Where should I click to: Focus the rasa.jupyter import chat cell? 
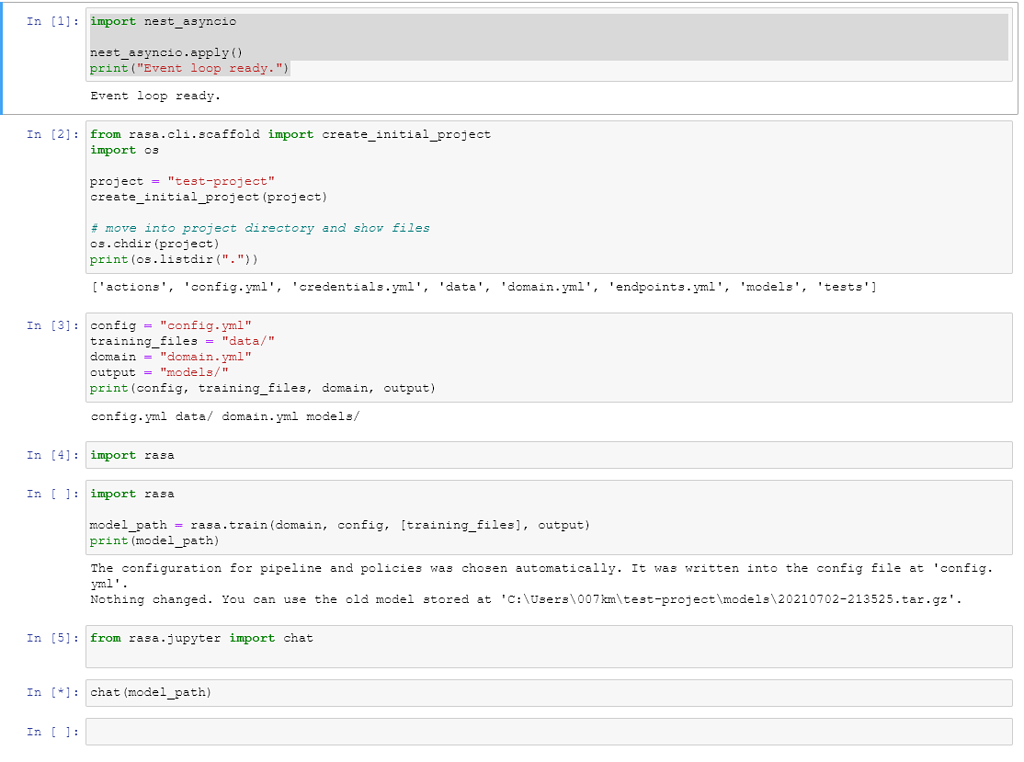pos(548,646)
